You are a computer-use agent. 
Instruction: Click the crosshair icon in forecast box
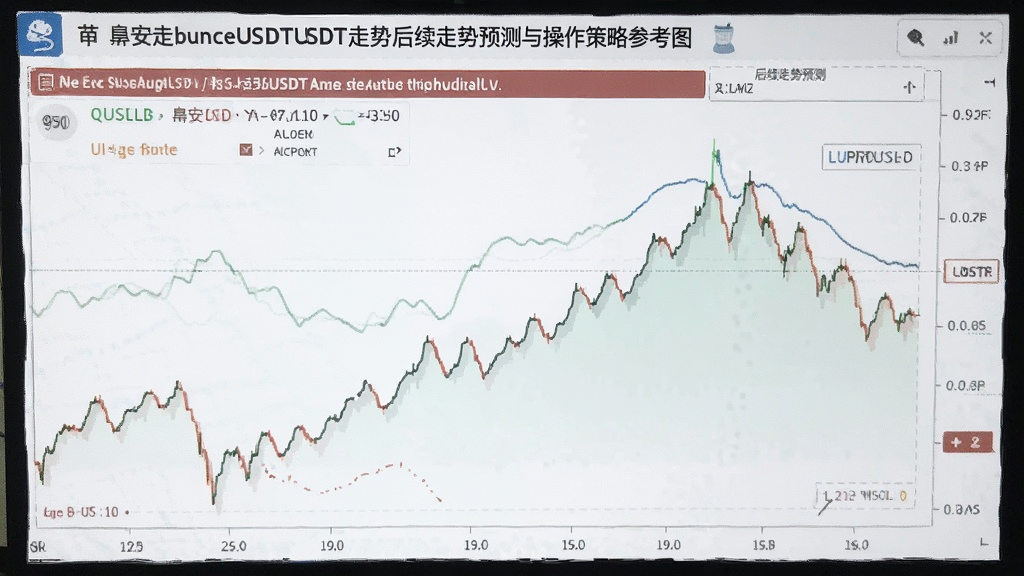click(x=909, y=87)
